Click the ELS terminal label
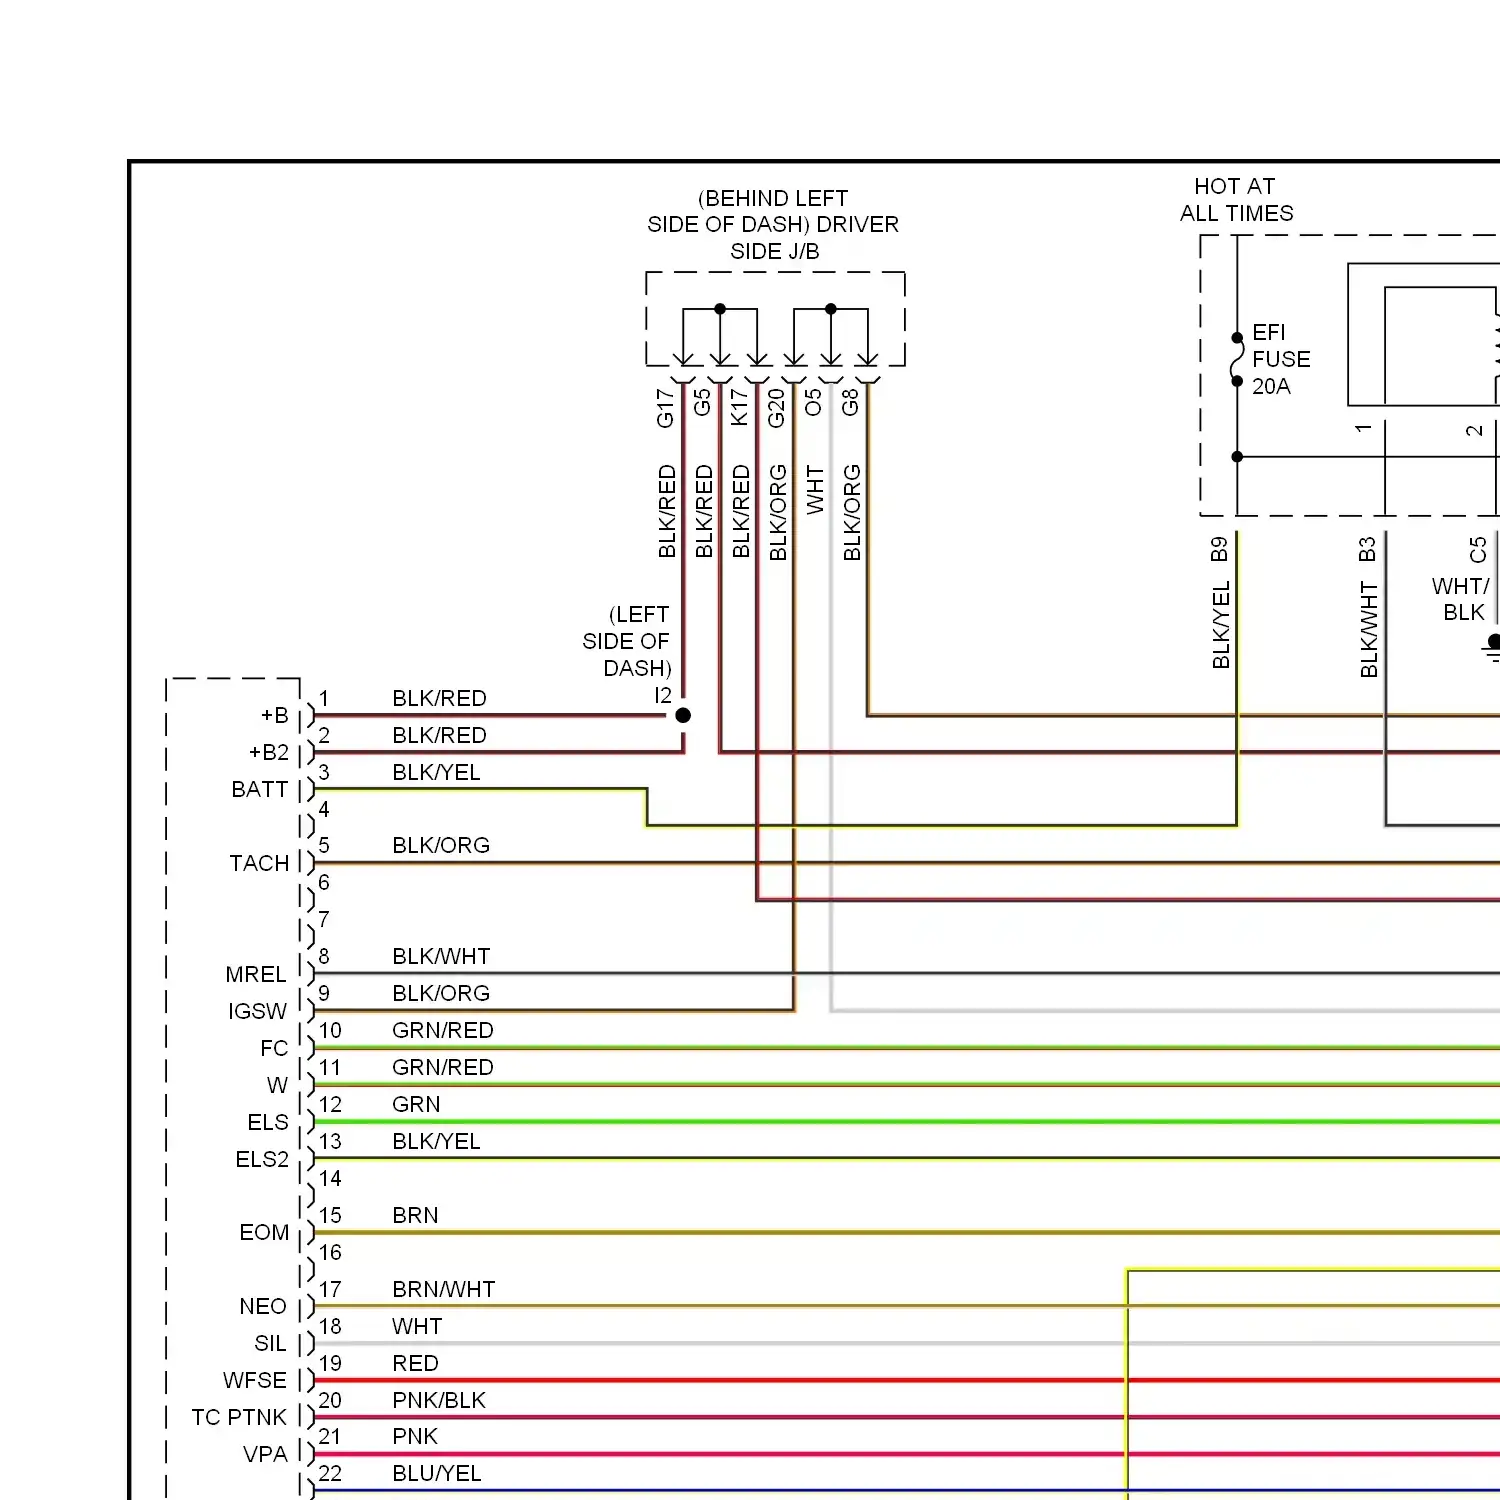The height and width of the screenshot is (1500, 1500). point(268,1123)
